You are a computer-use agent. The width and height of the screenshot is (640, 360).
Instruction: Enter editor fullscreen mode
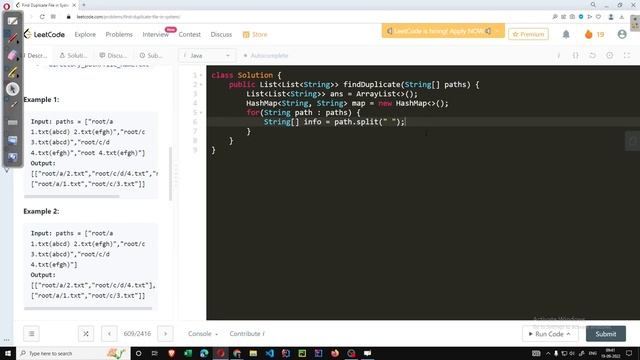[627, 56]
